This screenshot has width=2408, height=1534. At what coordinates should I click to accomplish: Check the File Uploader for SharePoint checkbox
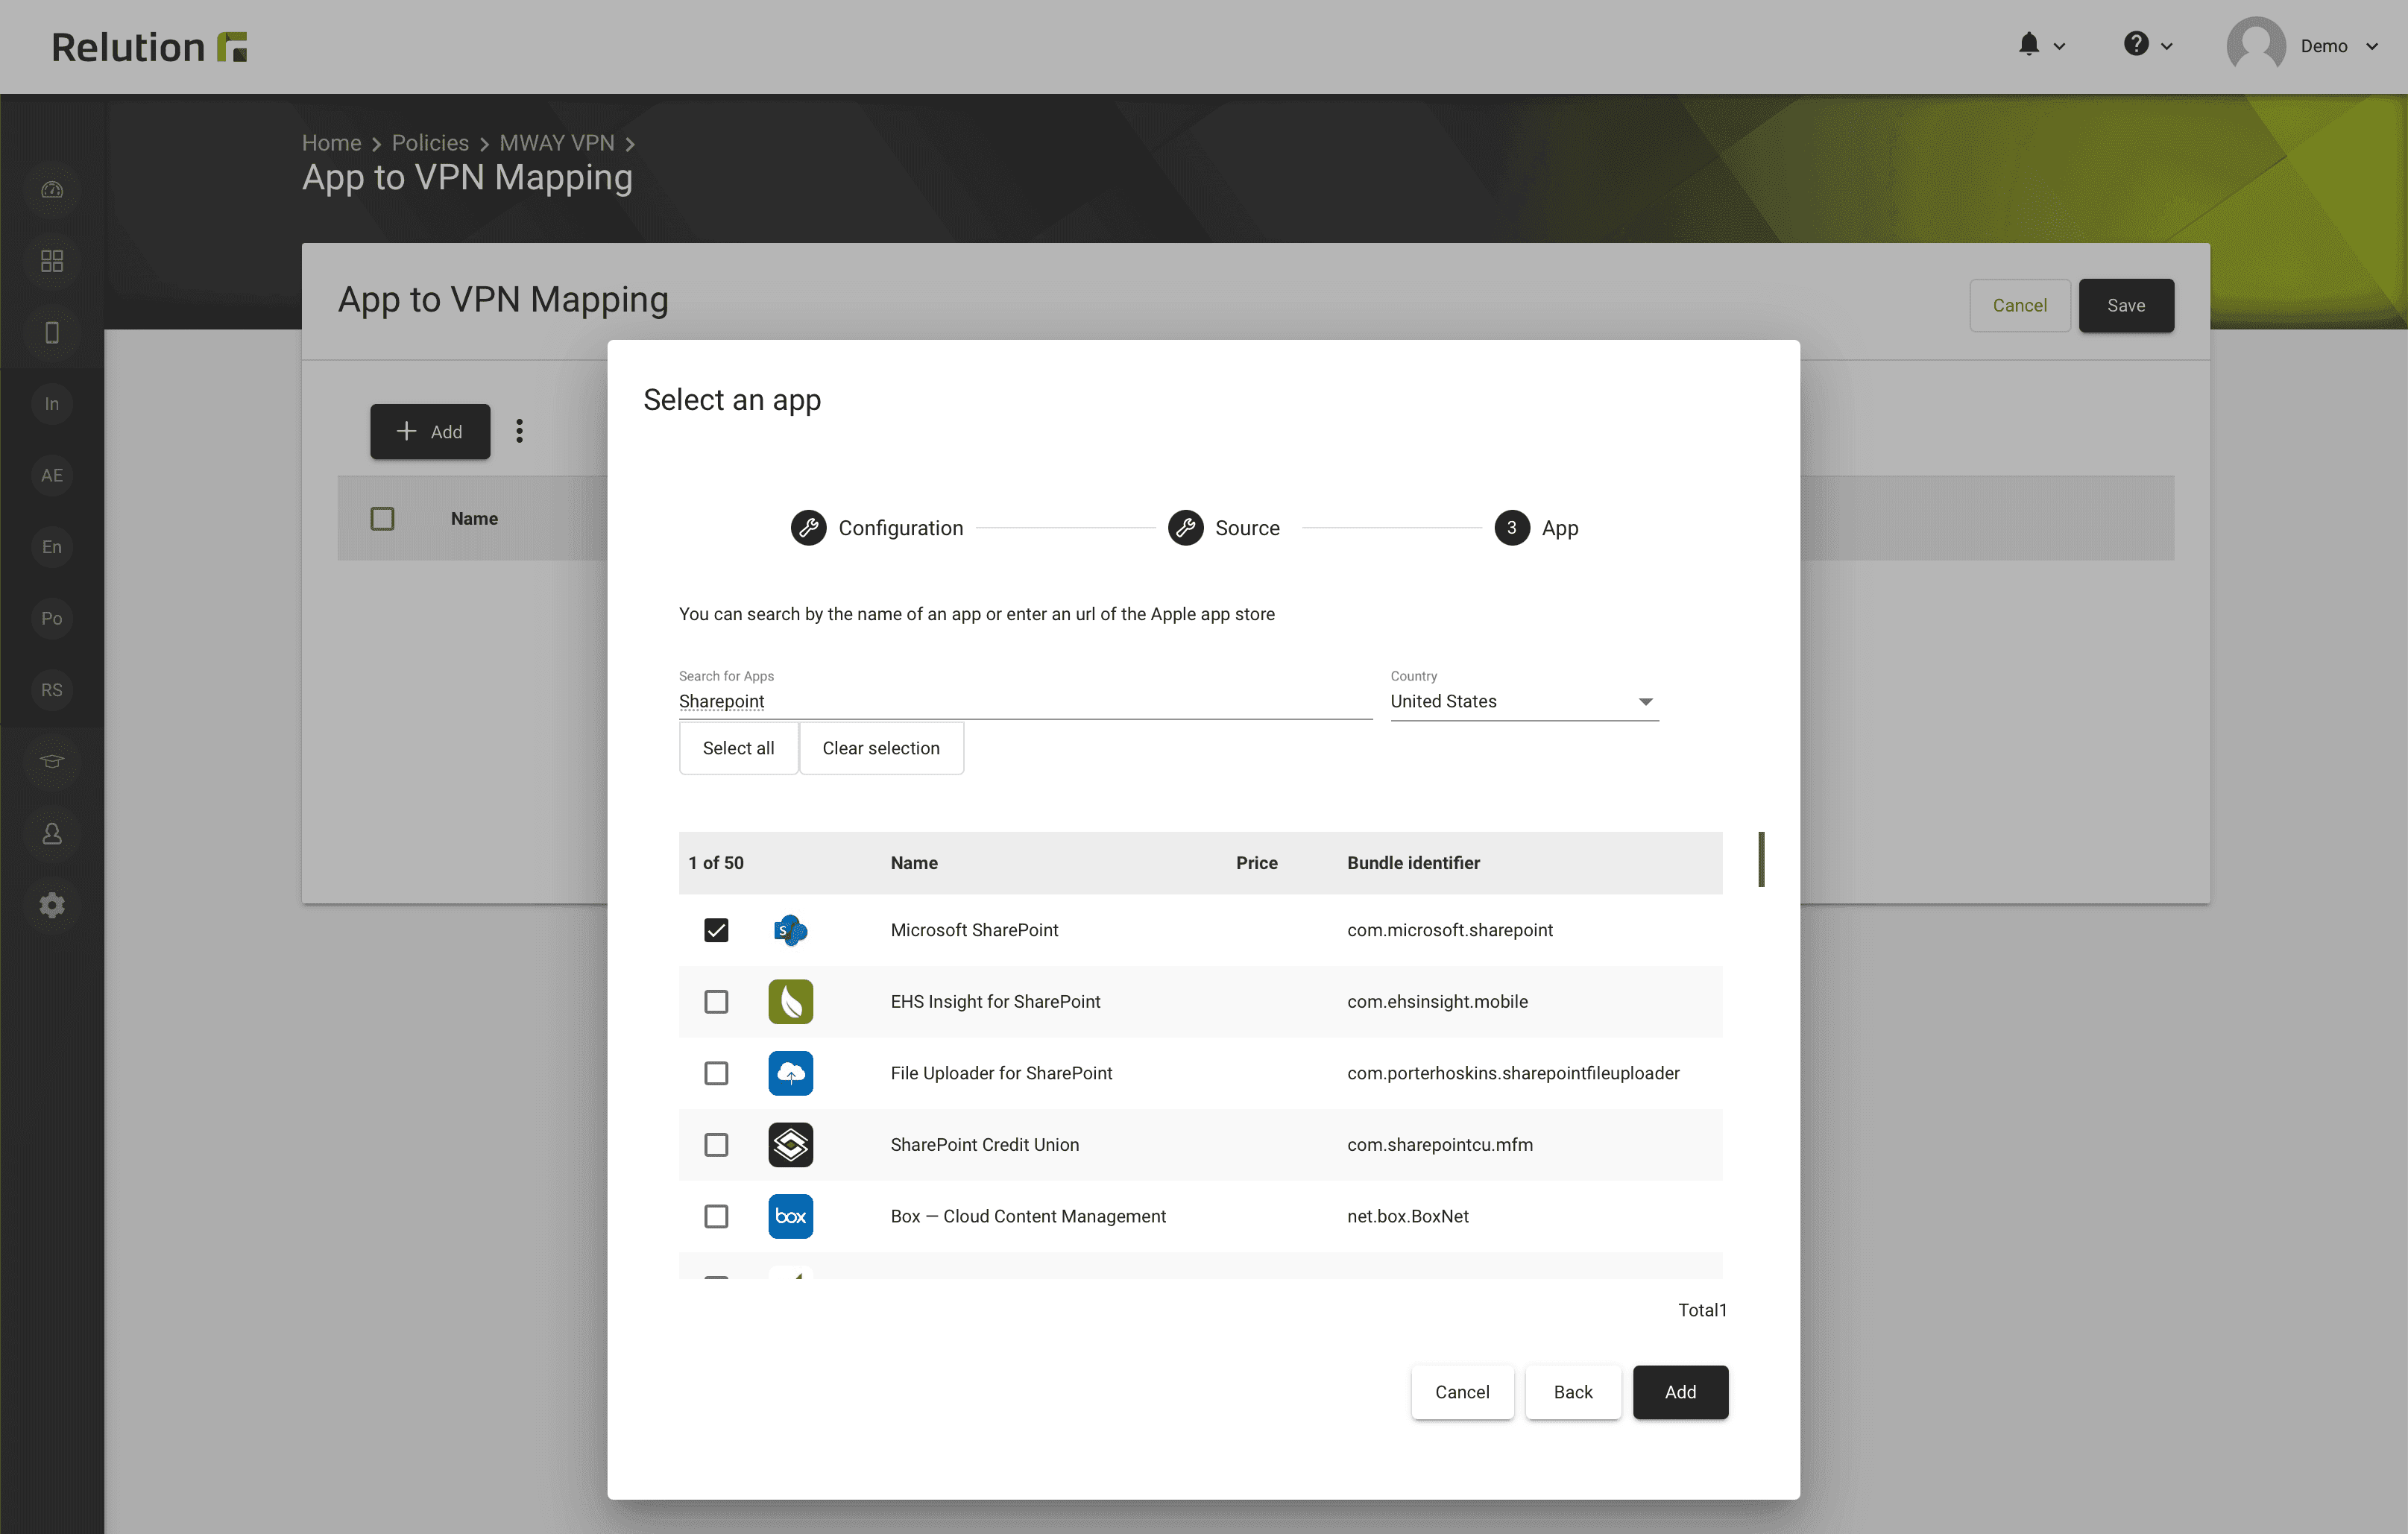coord(716,1073)
